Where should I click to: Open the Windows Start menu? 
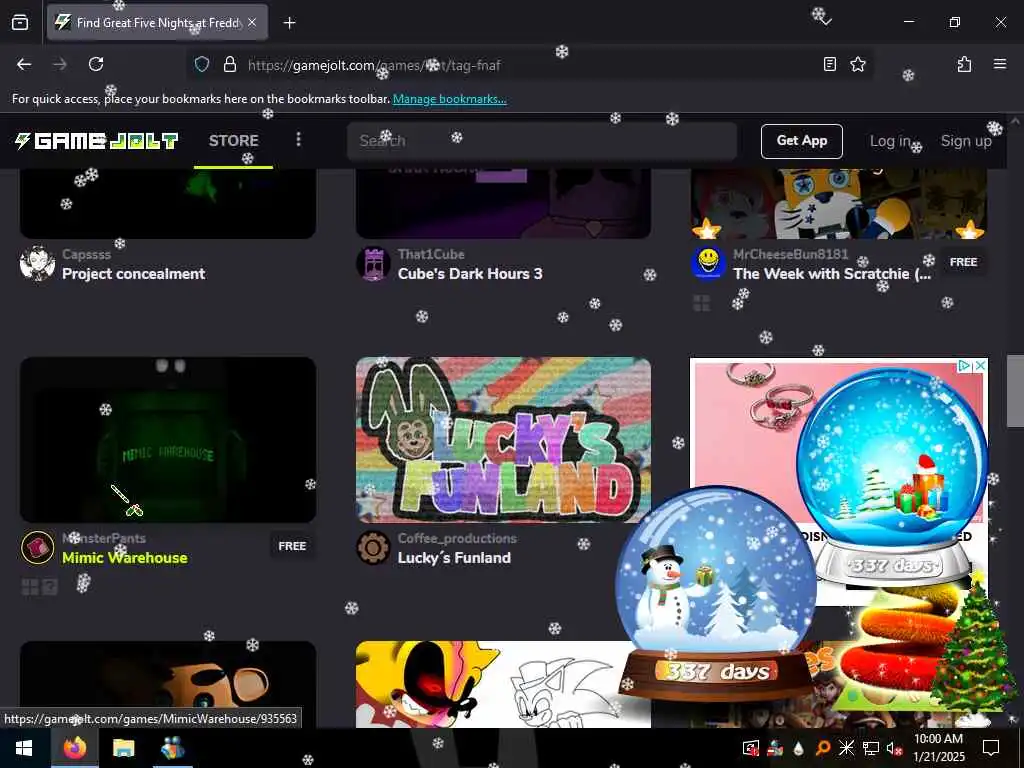pos(24,748)
